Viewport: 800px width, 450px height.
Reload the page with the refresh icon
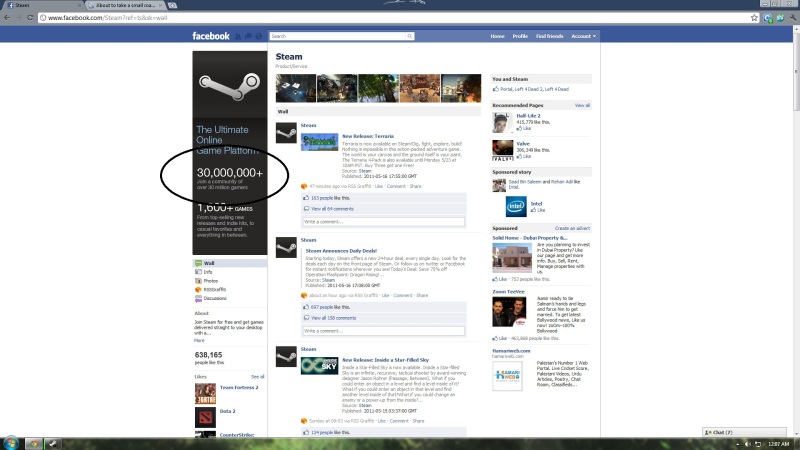pyautogui.click(x=30, y=17)
